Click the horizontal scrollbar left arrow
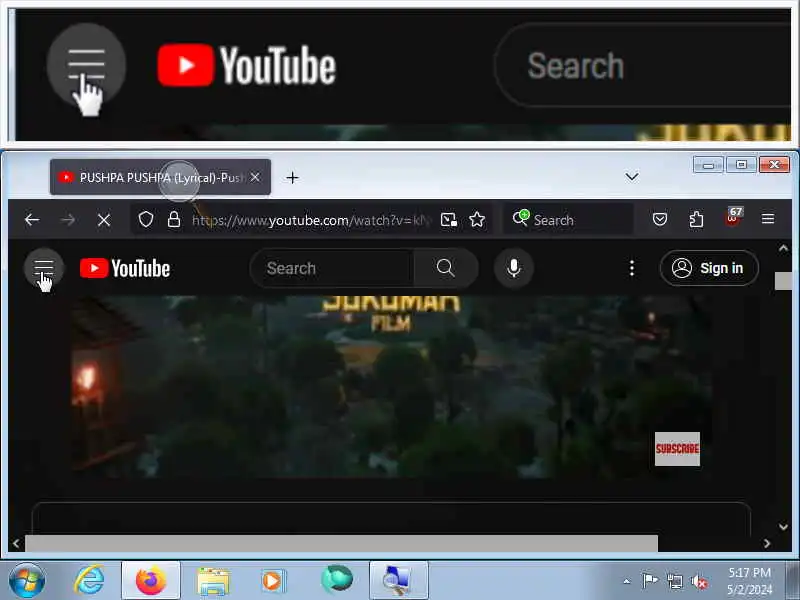The height and width of the screenshot is (600, 800). point(16,543)
